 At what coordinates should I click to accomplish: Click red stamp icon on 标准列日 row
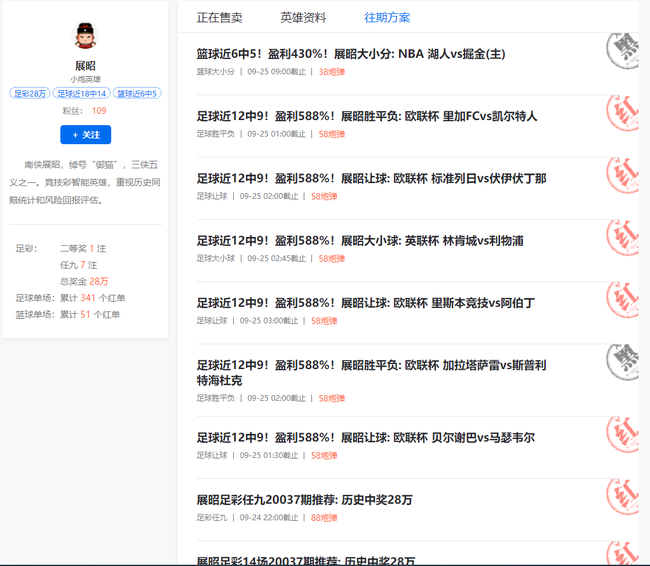click(622, 175)
